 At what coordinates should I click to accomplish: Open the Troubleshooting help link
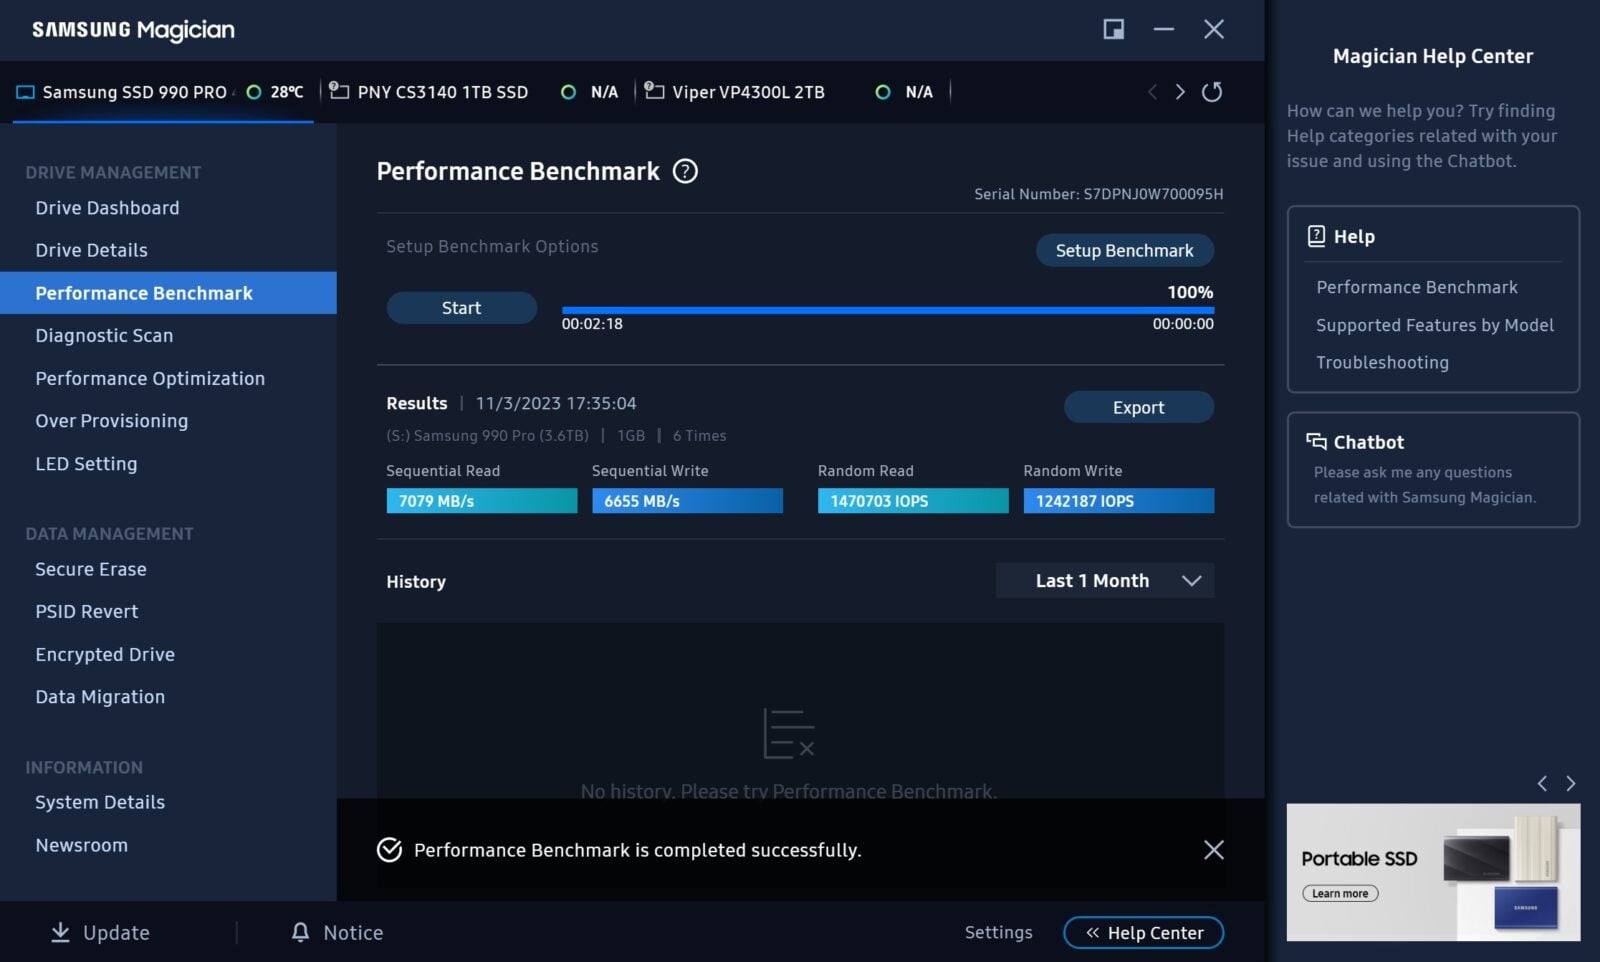[x=1382, y=362]
